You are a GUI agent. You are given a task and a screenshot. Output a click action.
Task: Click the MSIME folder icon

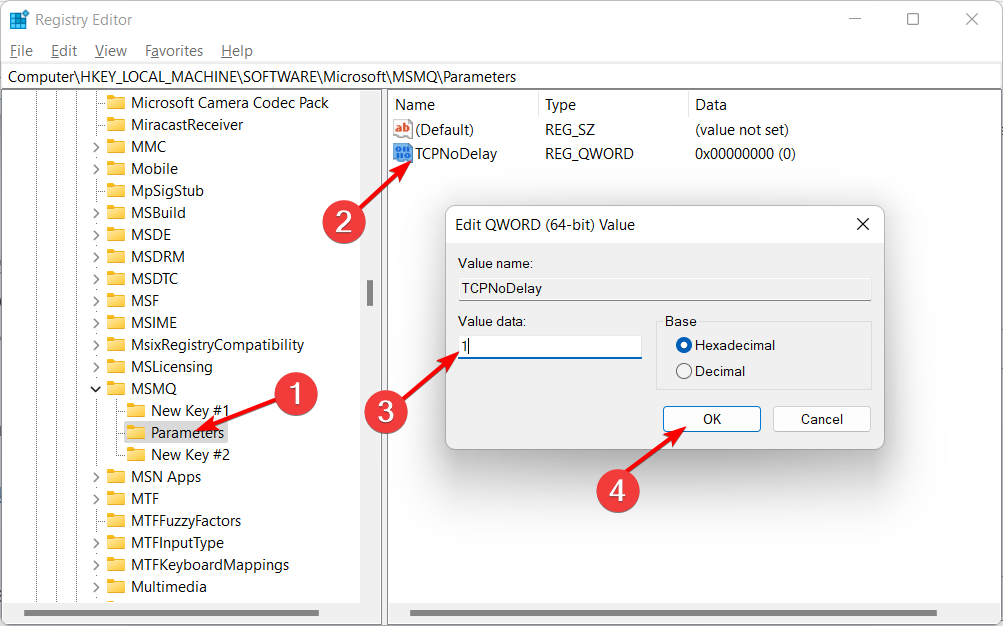[x=116, y=323]
